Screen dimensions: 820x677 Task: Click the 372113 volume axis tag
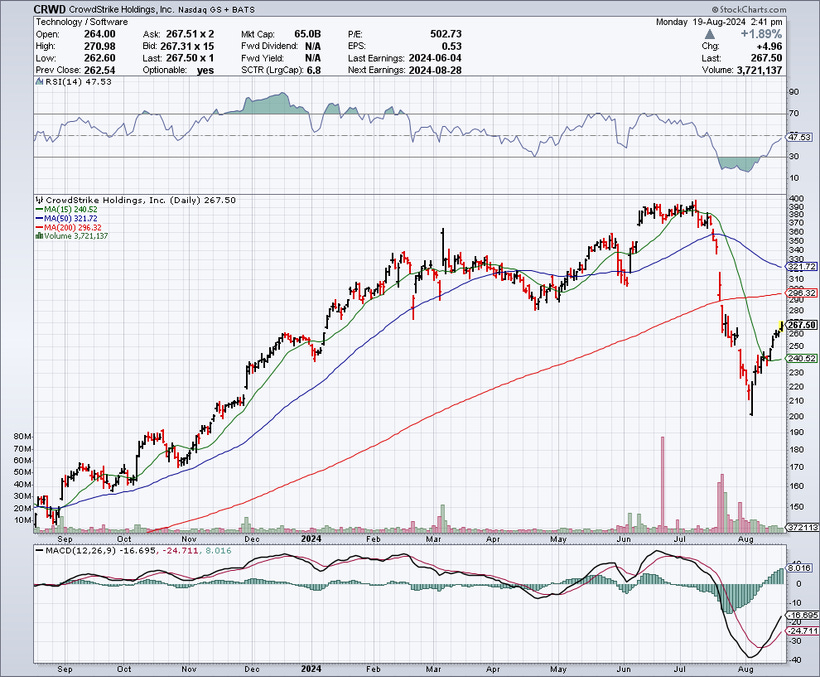pos(802,527)
